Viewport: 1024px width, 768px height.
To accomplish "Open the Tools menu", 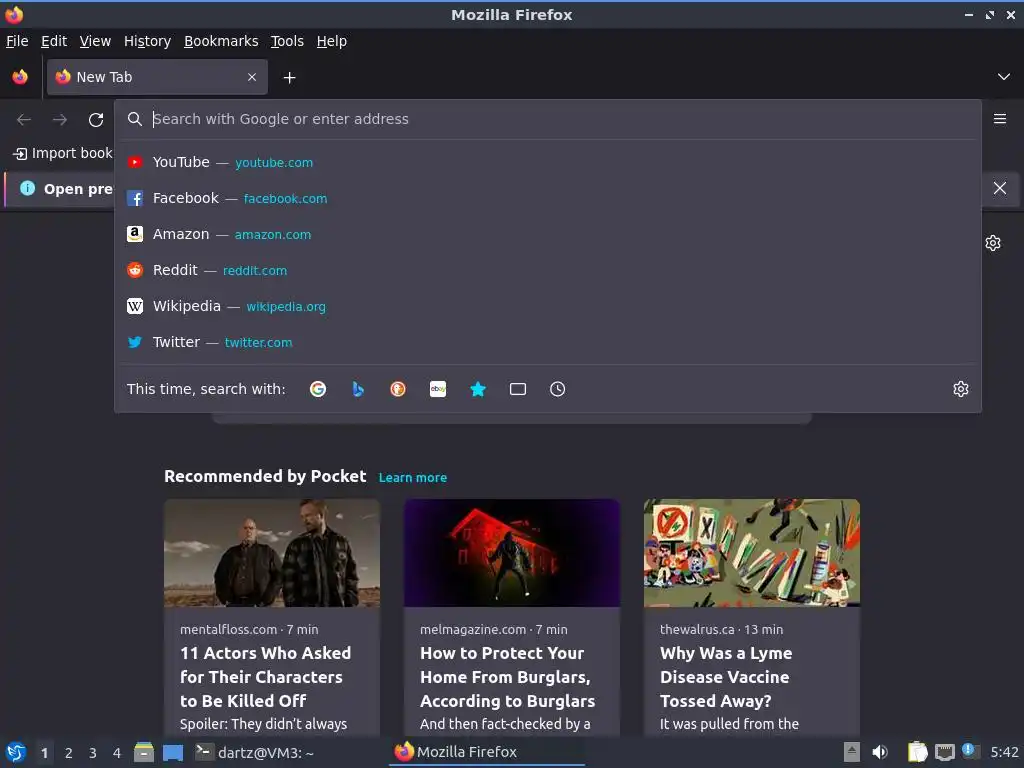I will click(287, 41).
